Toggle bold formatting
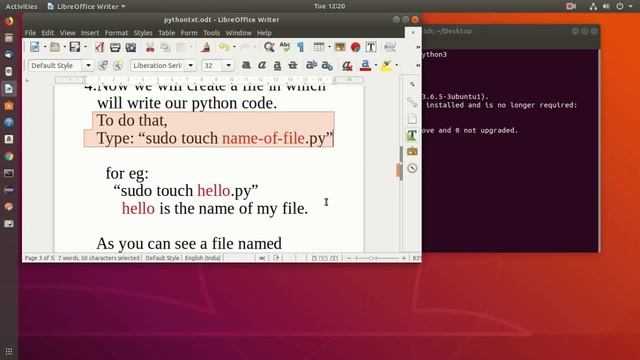640x360 pixels. (x=246, y=65)
